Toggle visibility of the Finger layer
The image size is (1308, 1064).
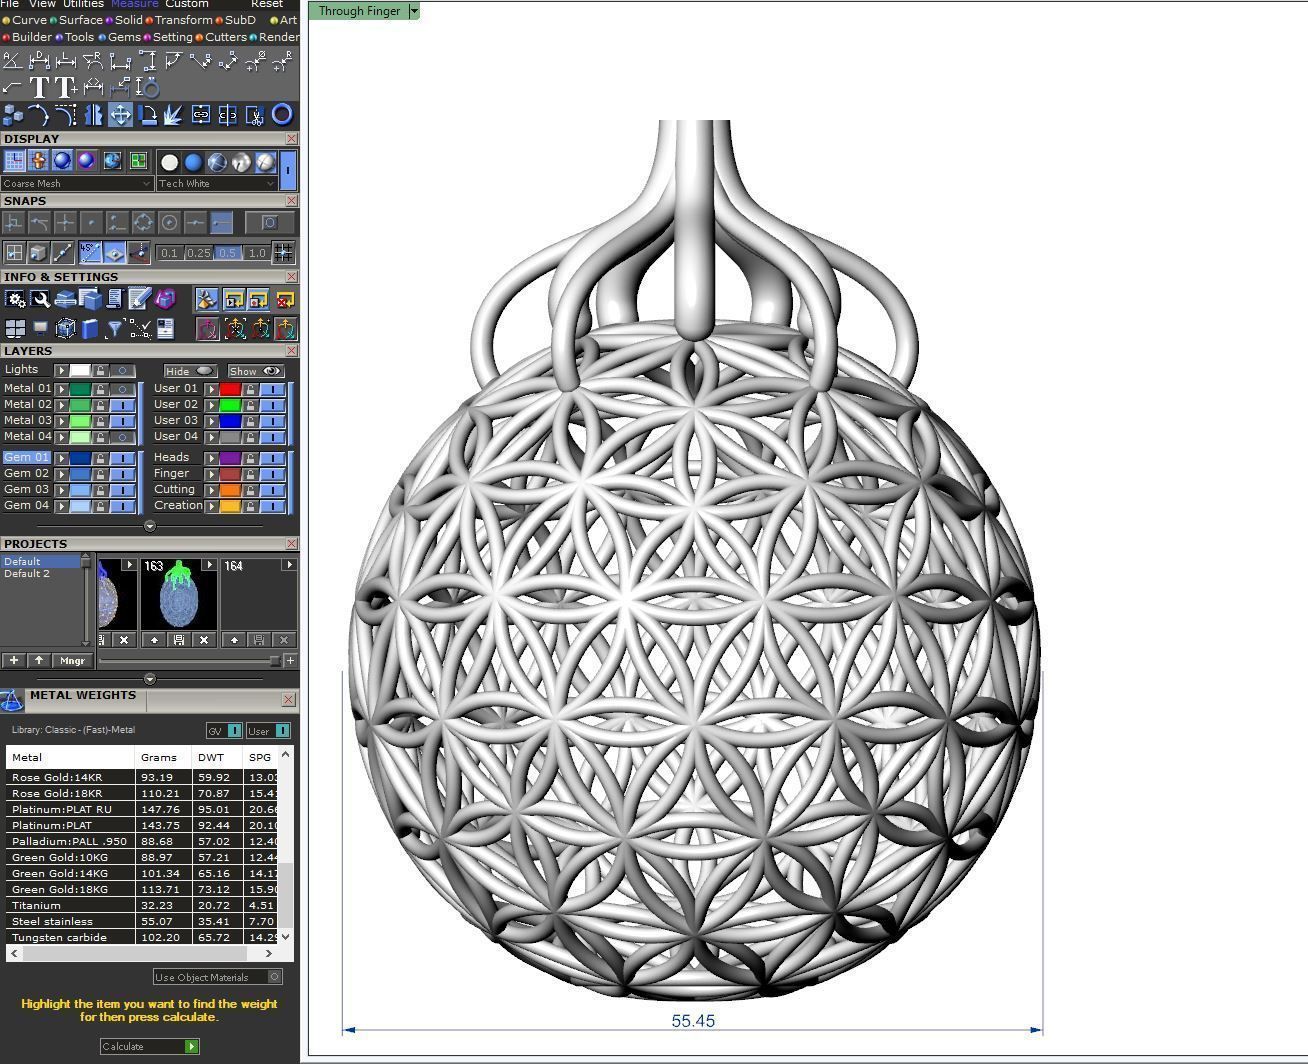tap(272, 474)
